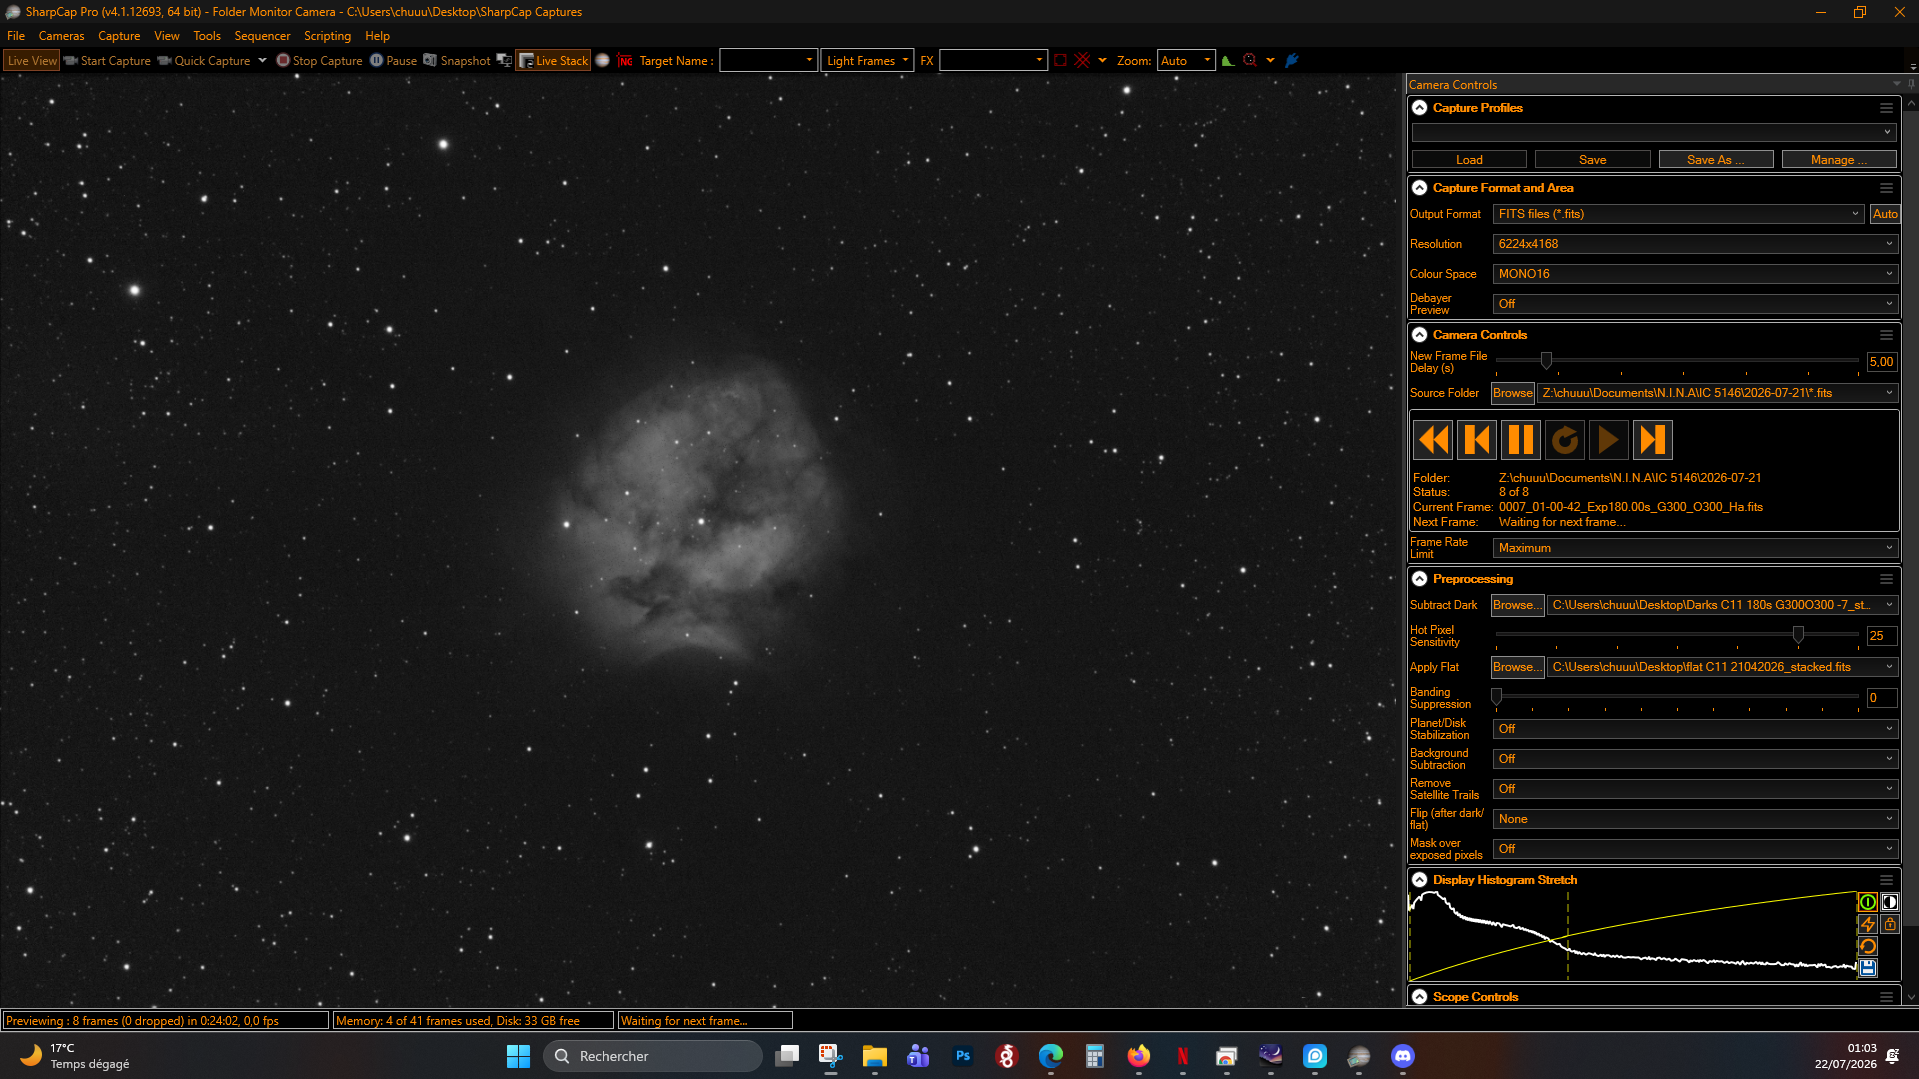This screenshot has height=1079, width=1919.
Task: Step back one frame
Action: click(1477, 440)
